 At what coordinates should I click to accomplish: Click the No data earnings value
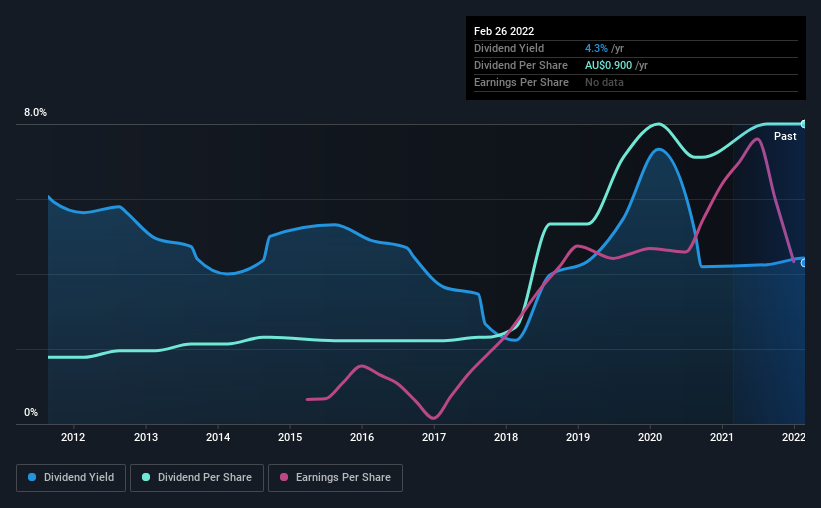click(604, 82)
